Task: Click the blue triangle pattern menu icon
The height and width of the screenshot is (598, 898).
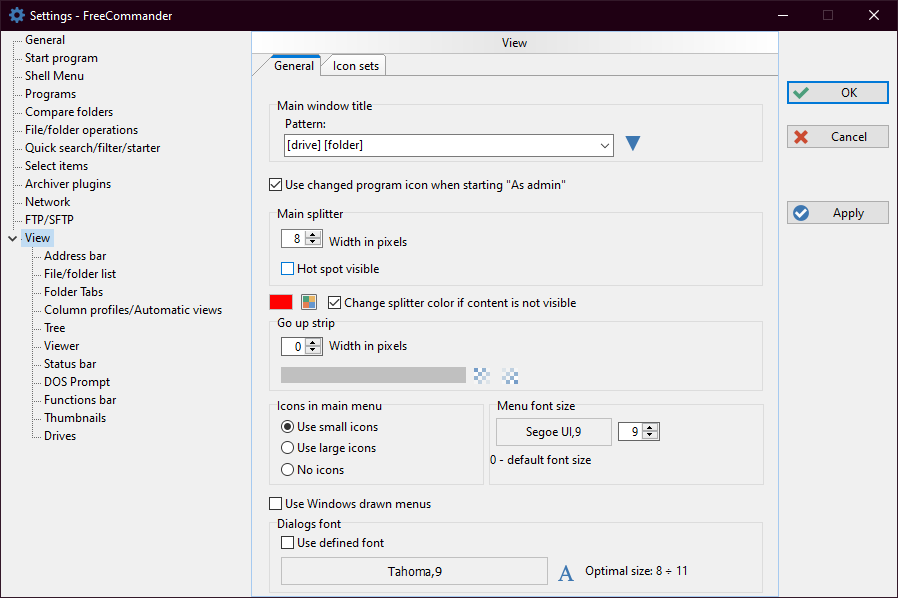Action: coord(632,144)
